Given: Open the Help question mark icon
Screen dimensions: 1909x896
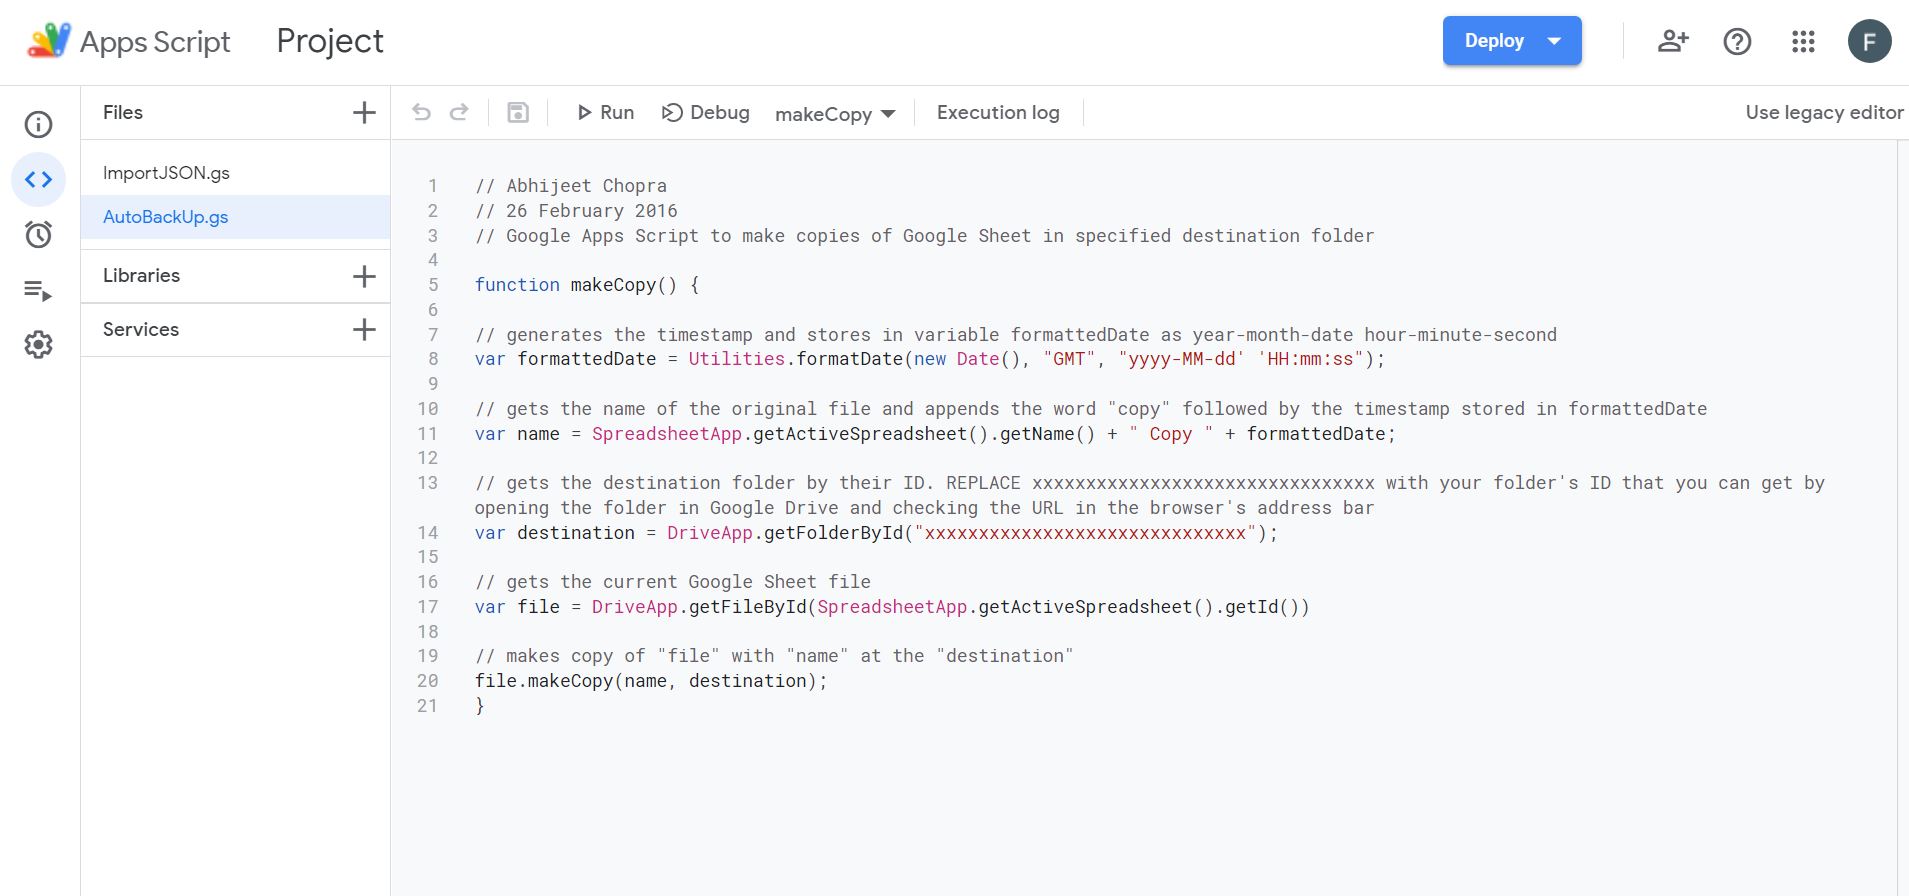Looking at the screenshot, I should (1737, 41).
